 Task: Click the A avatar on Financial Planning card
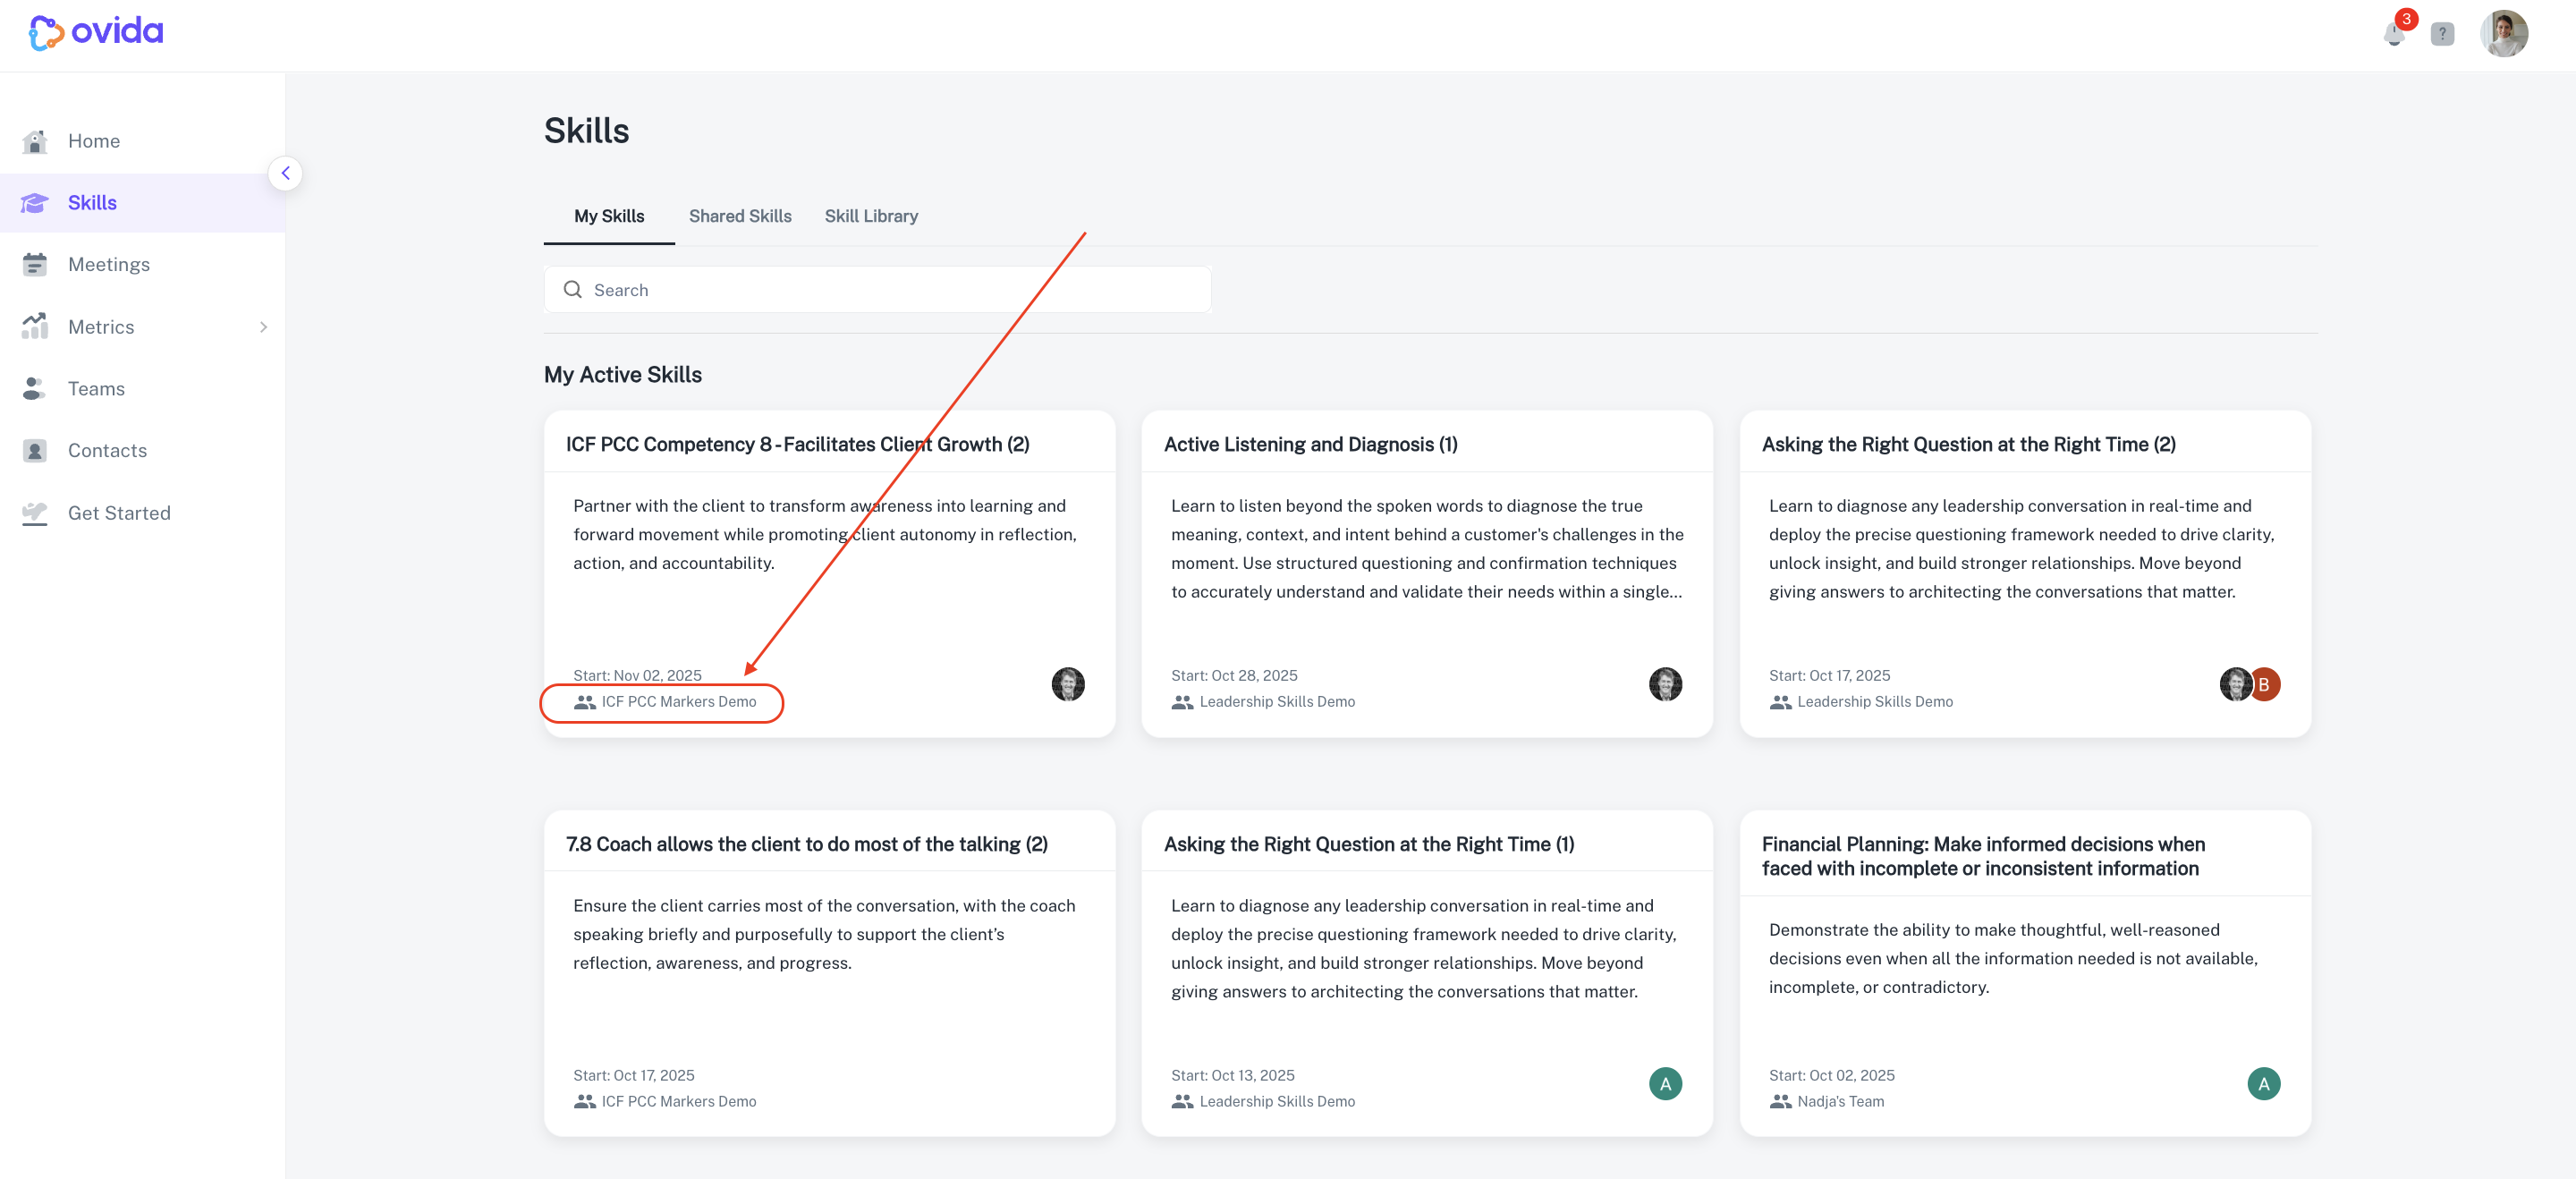(2264, 1084)
